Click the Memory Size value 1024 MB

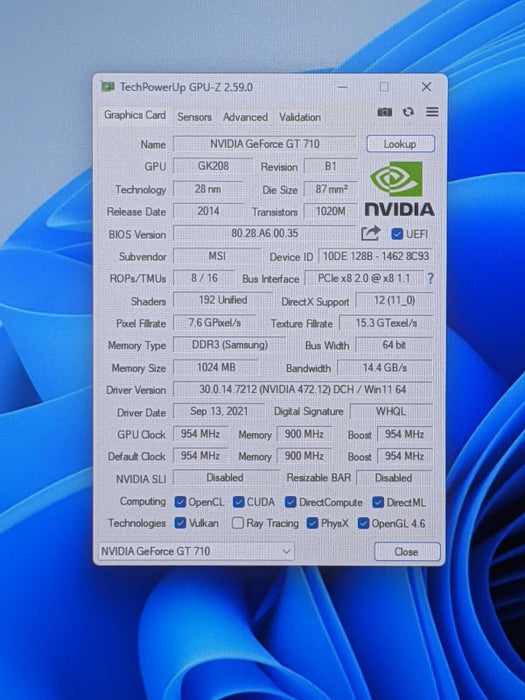tap(216, 367)
